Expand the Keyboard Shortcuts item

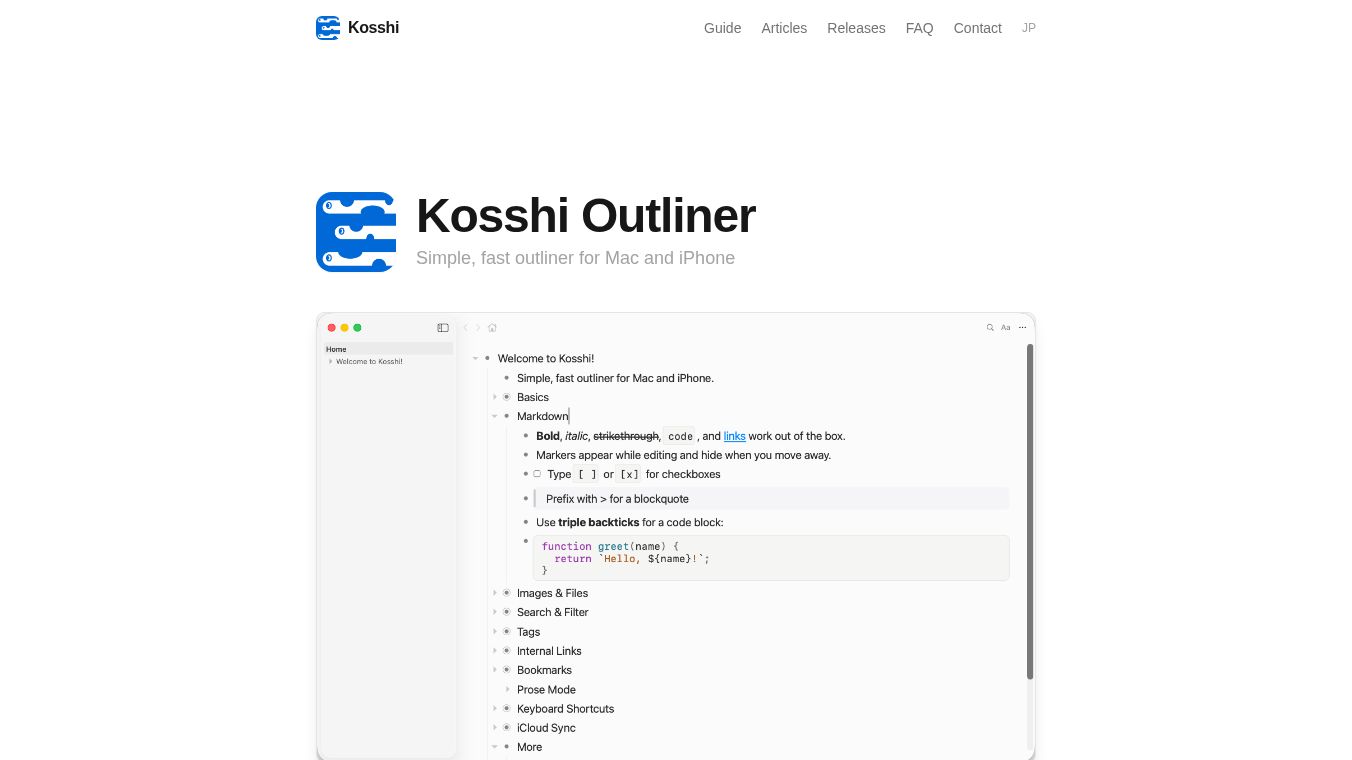494,709
